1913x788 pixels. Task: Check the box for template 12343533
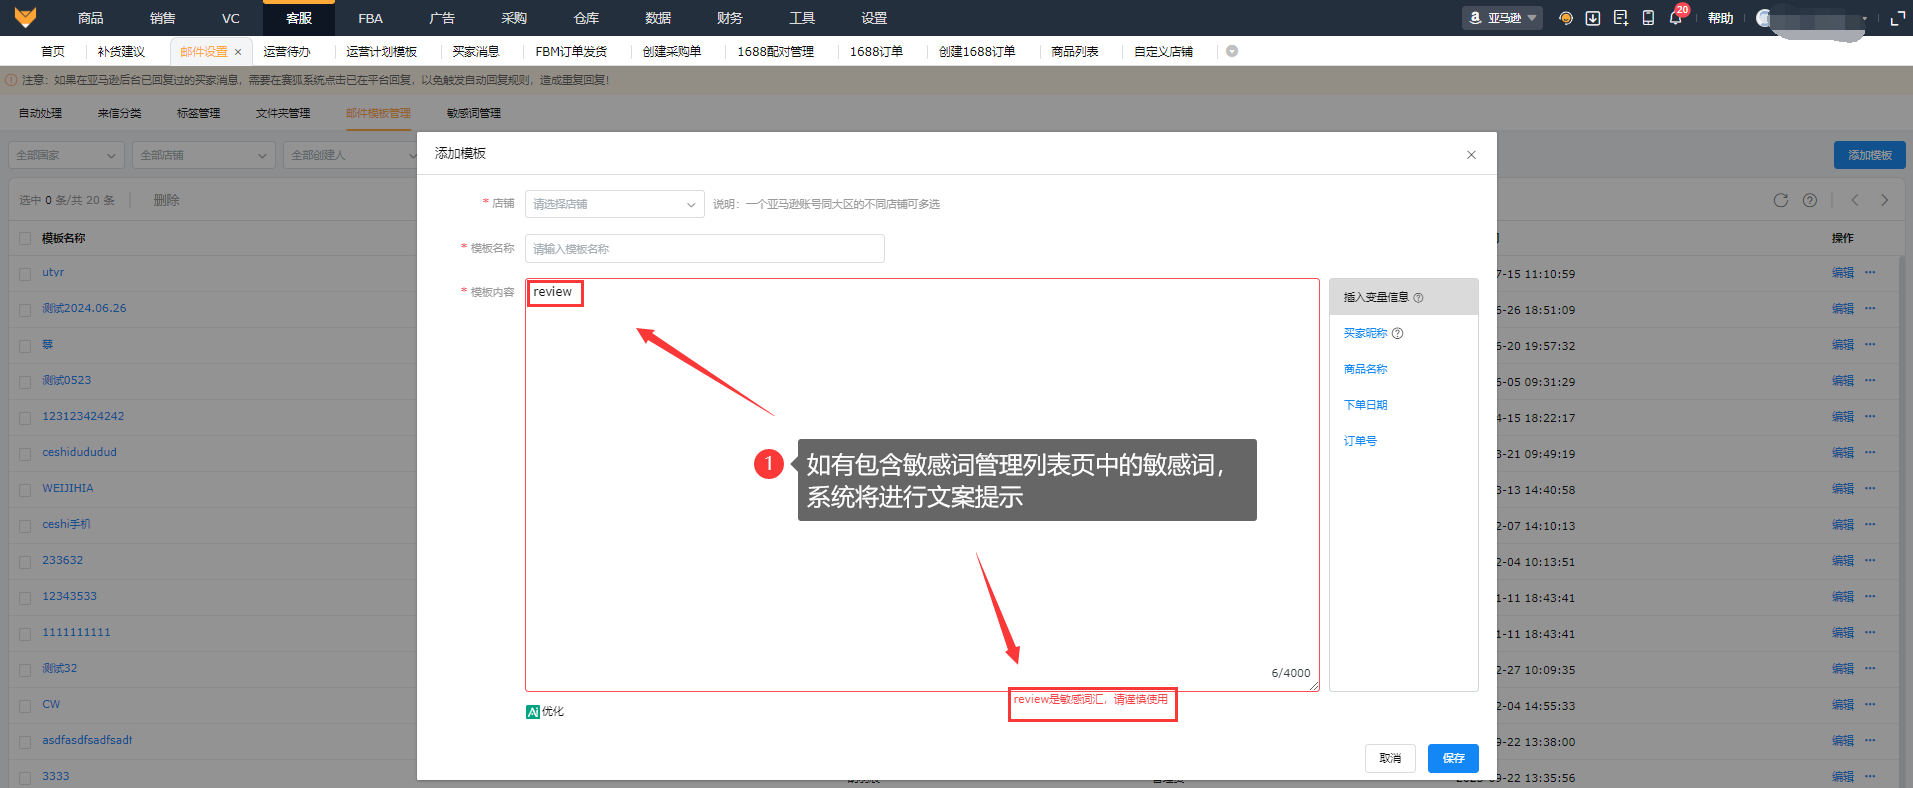click(25, 598)
